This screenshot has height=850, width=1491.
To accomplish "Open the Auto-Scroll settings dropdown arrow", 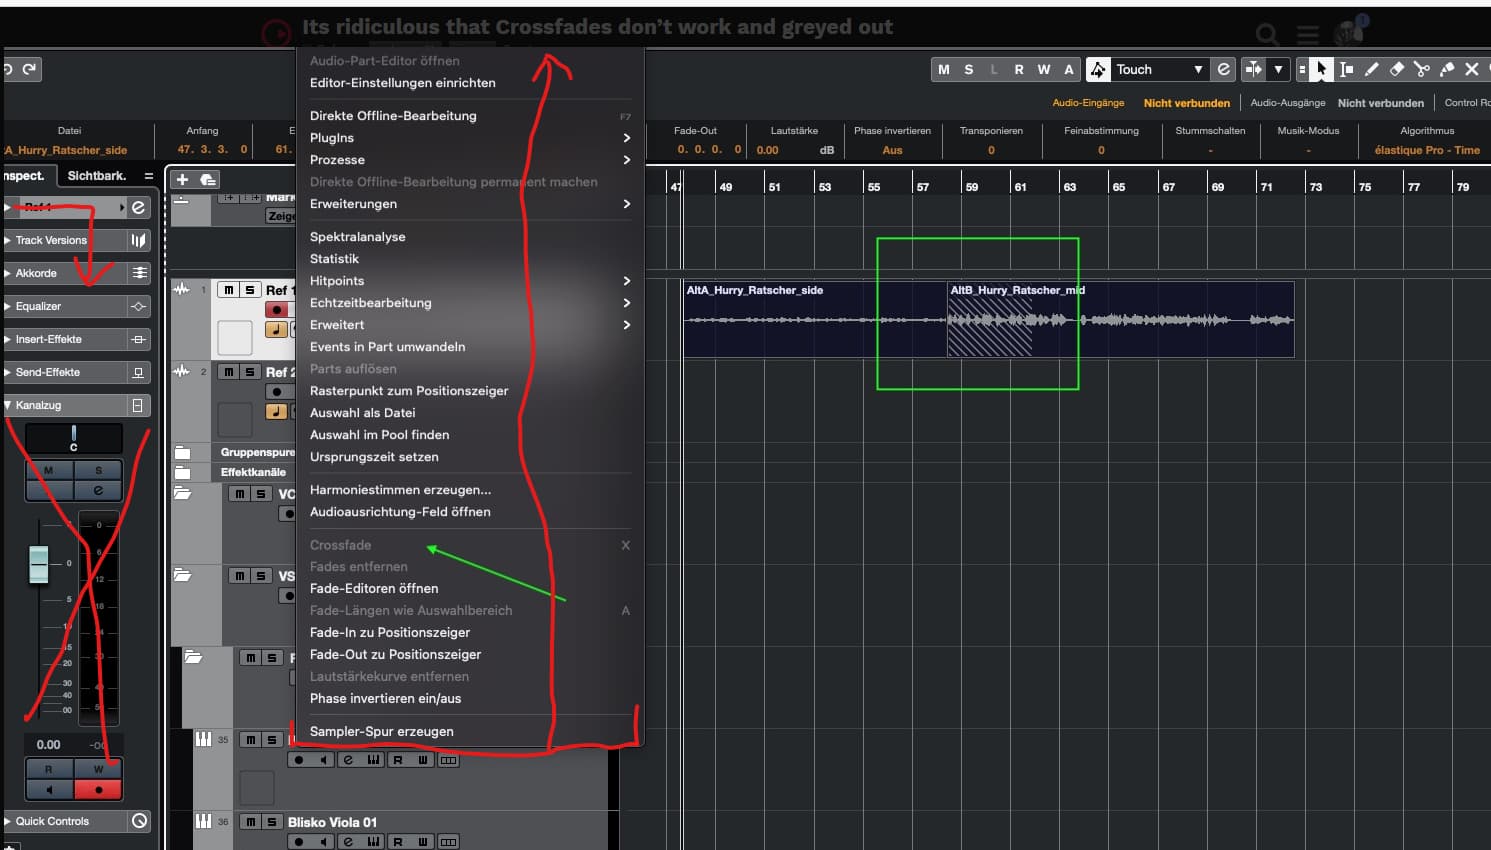I will [x=1278, y=69].
